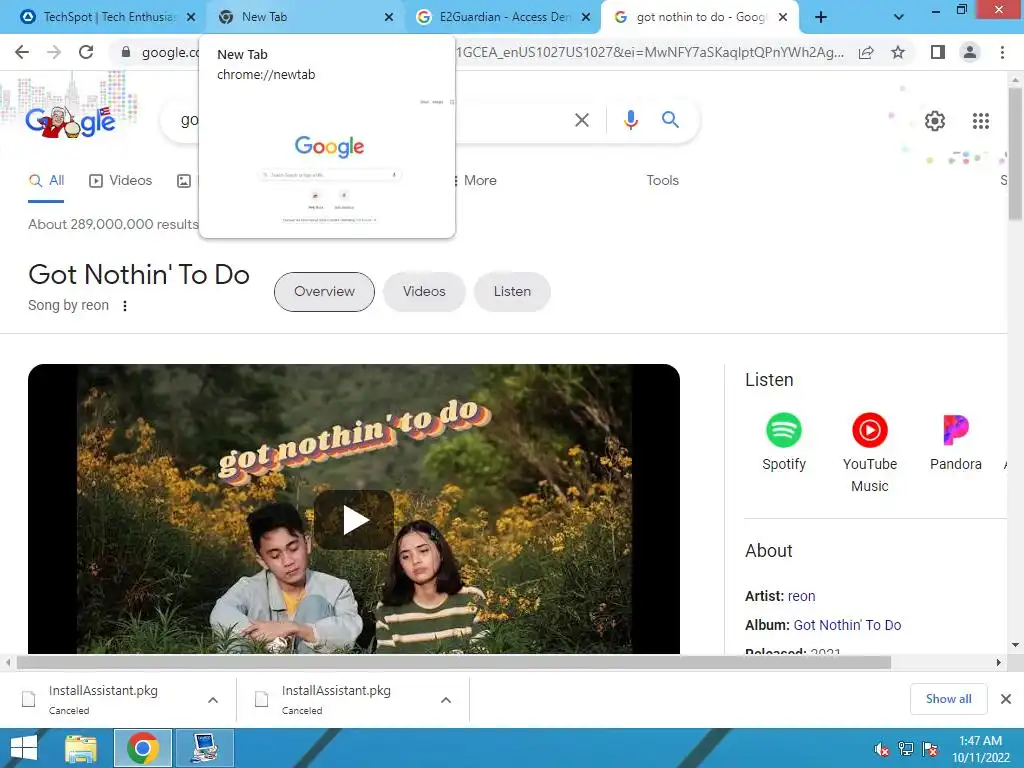Go forward to the next page
Screen dimensions: 1024x768
tap(54, 52)
